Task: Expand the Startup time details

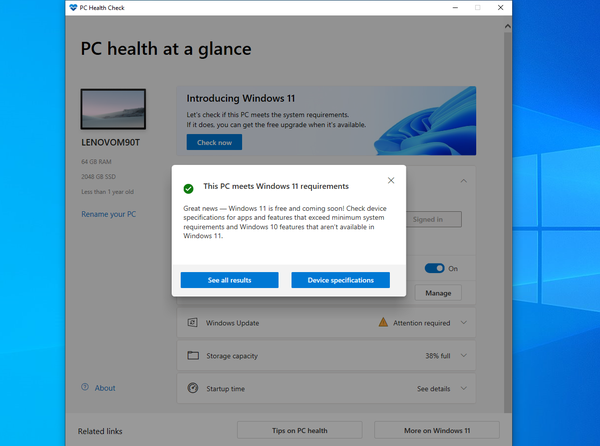Action: pos(463,387)
